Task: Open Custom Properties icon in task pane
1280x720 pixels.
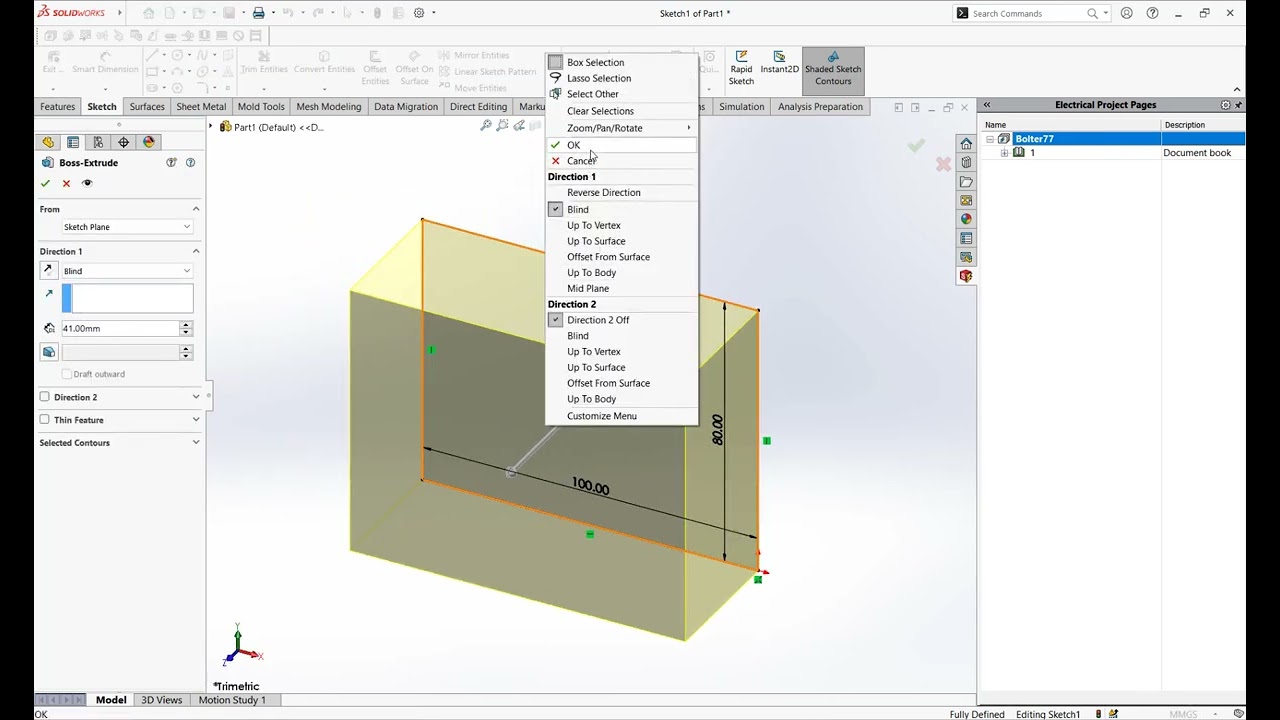Action: coord(966,238)
